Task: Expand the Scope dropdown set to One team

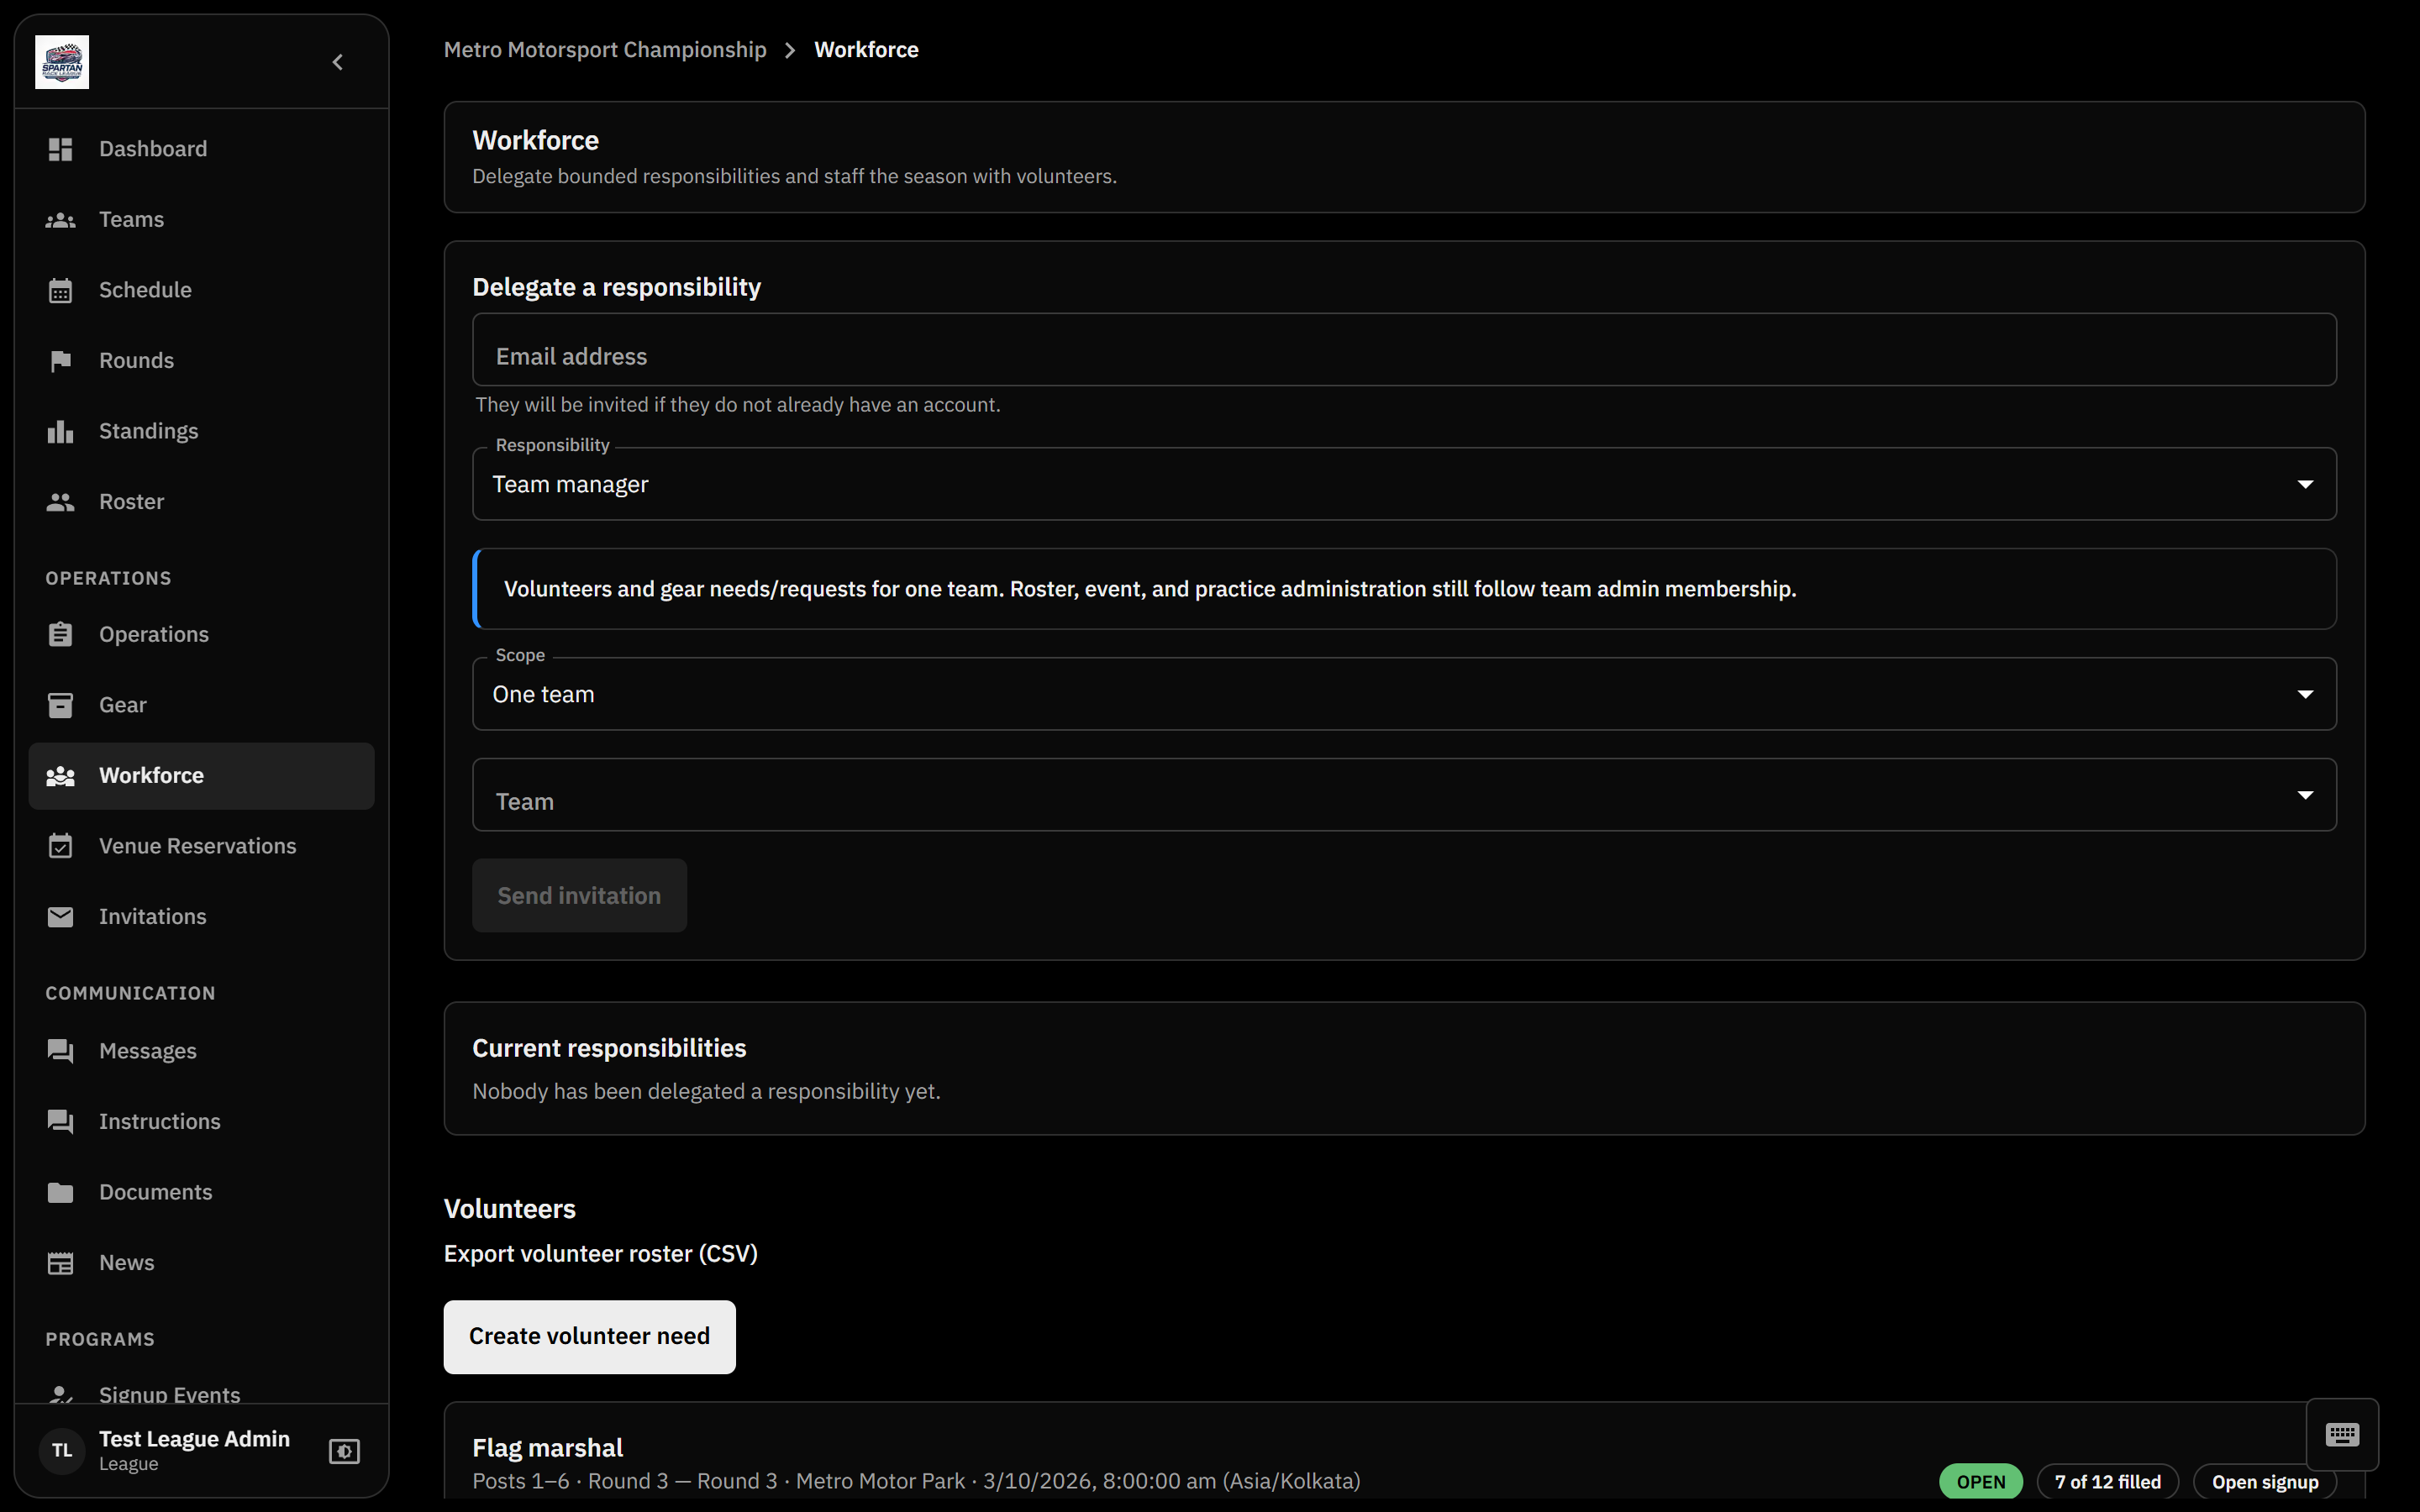Action: pyautogui.click(x=1404, y=694)
